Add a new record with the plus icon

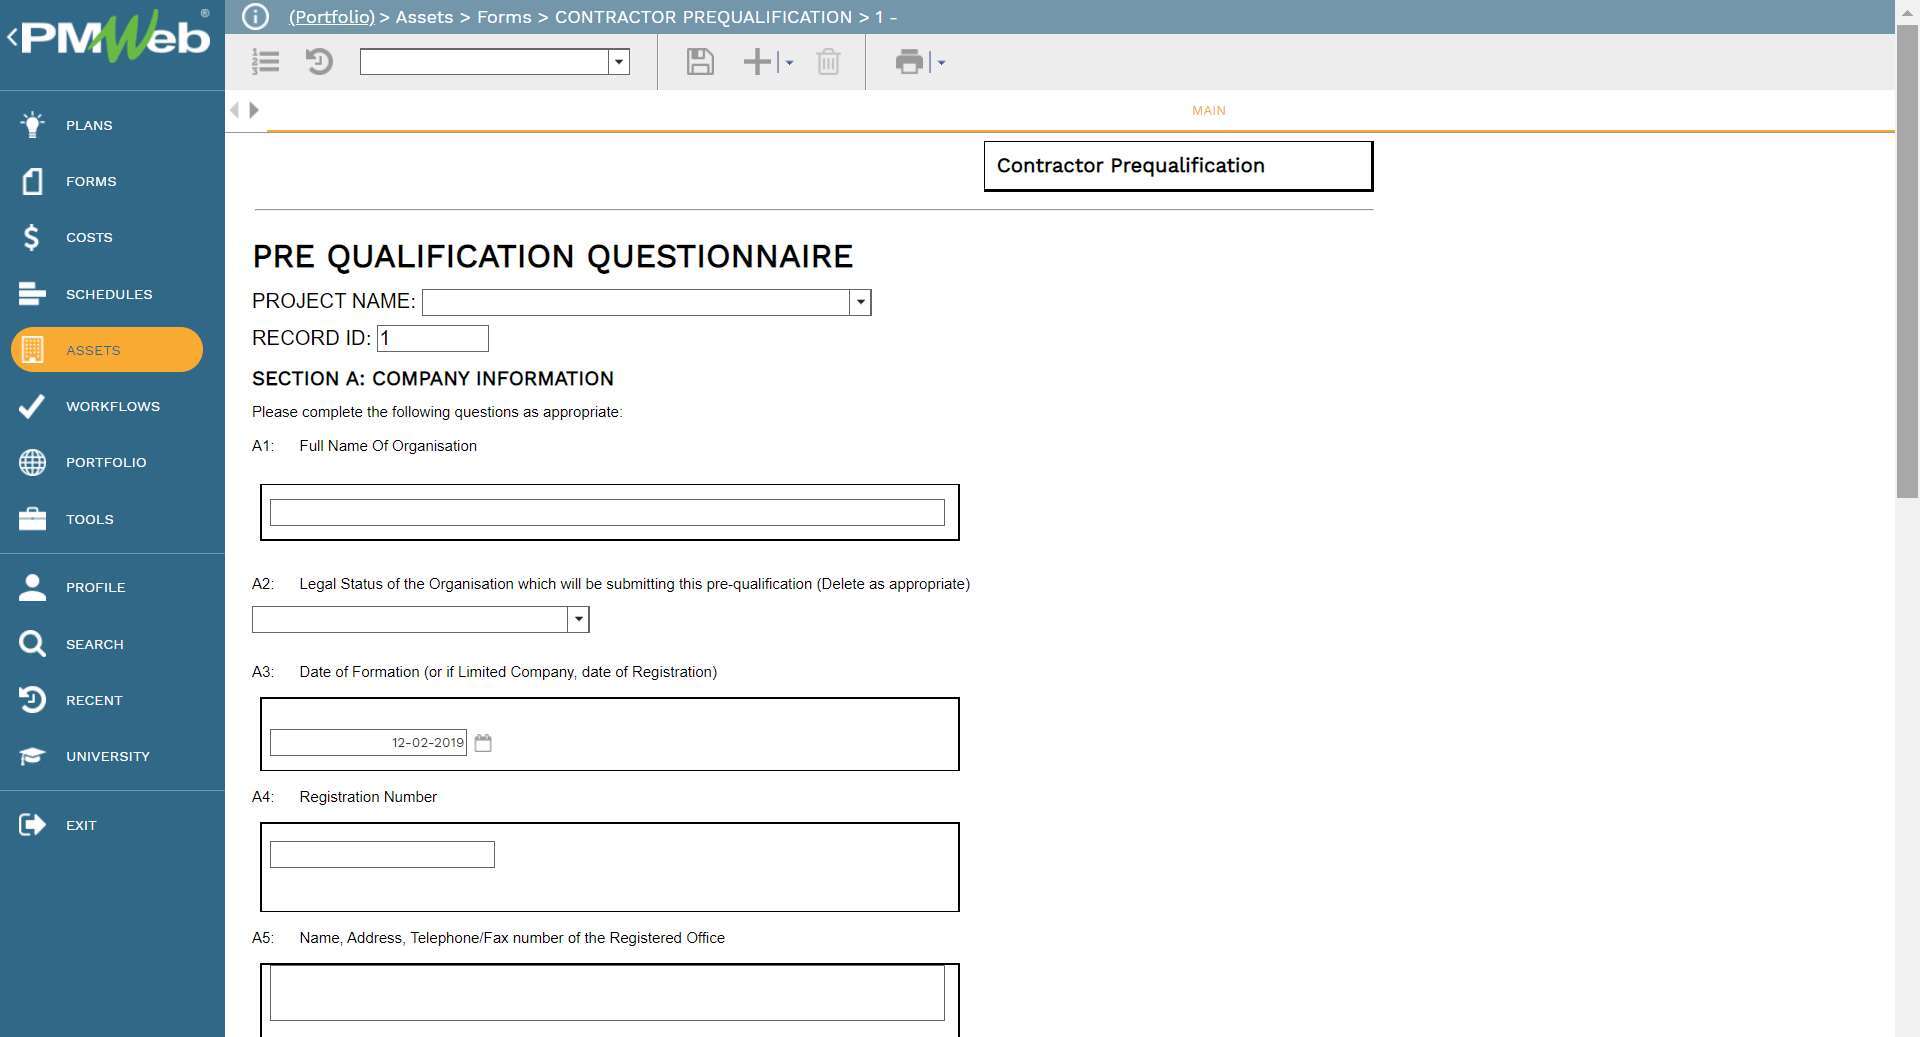point(757,62)
